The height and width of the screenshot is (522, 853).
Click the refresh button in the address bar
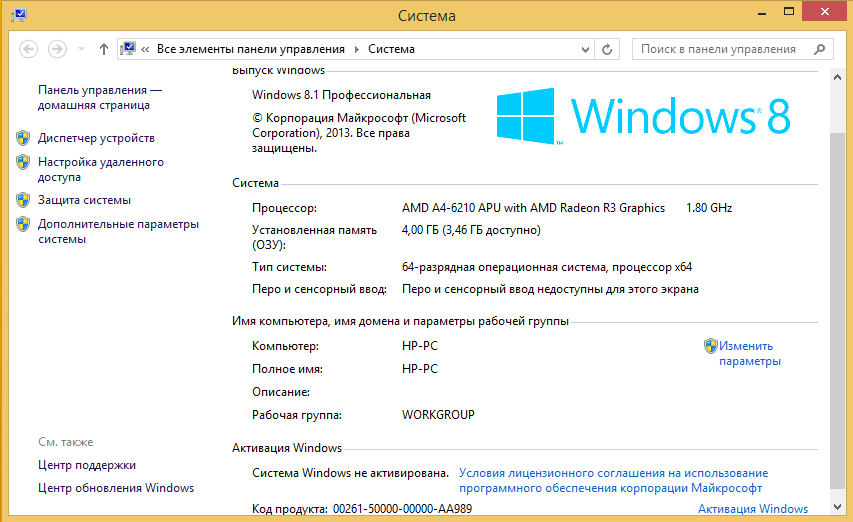(608, 49)
